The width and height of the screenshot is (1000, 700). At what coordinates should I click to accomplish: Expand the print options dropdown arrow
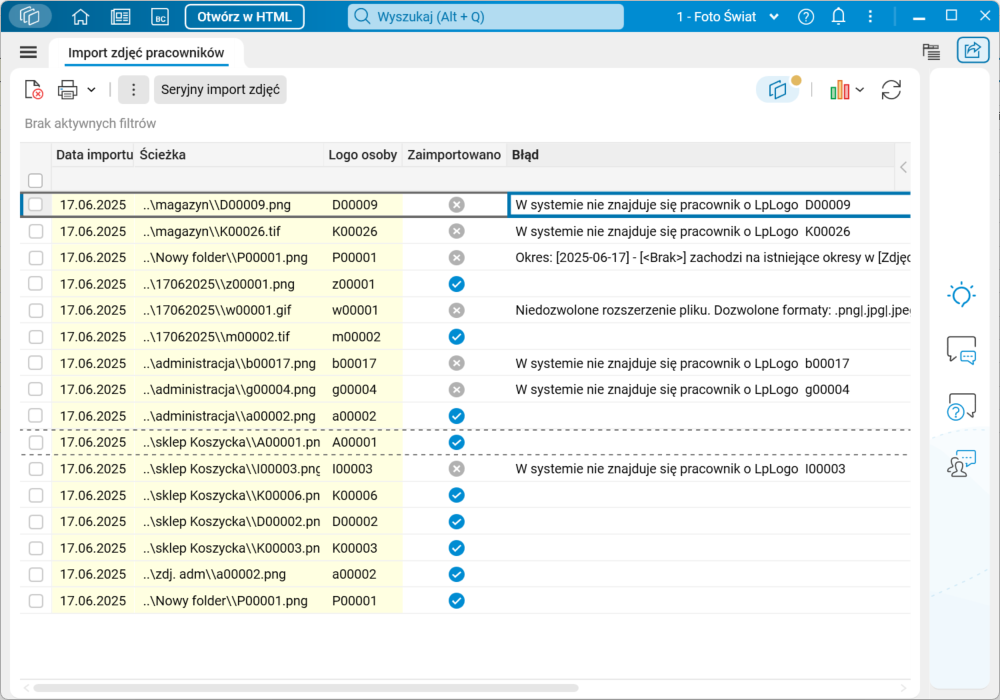pyautogui.click(x=91, y=90)
